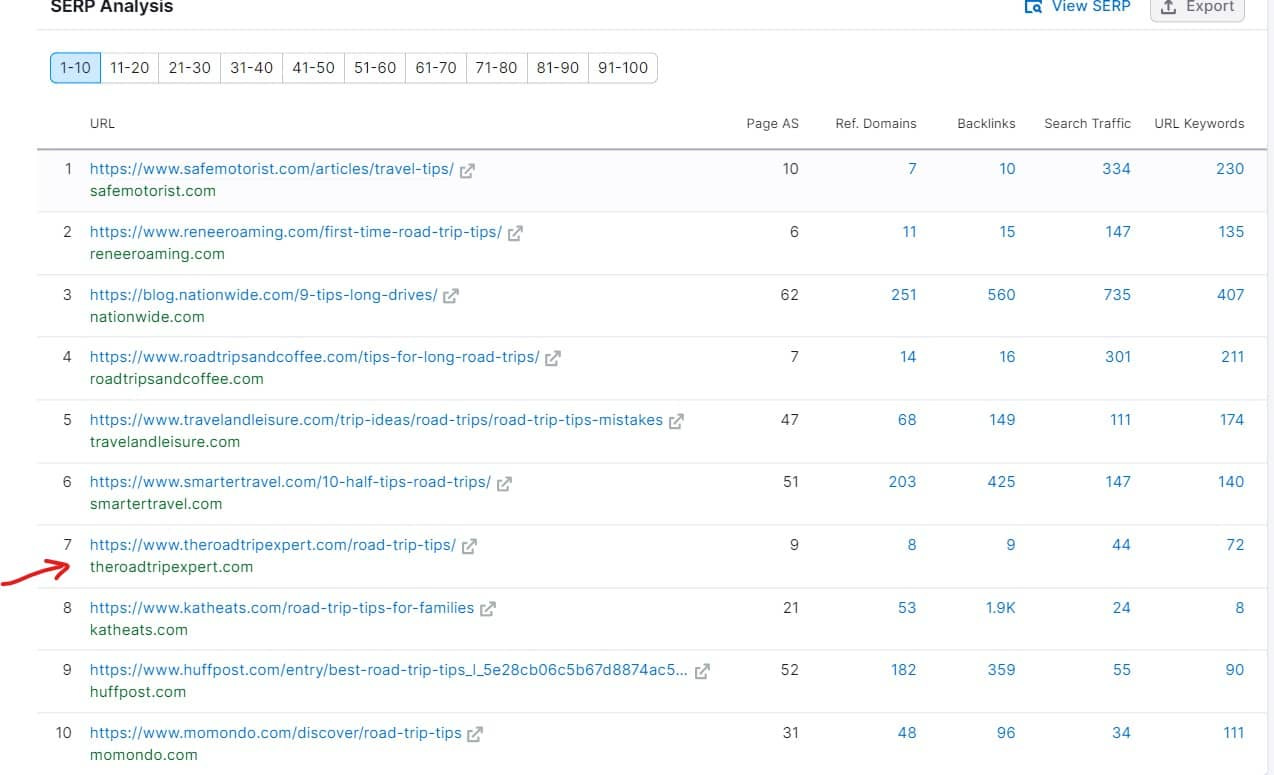Viewport: 1274px width, 775px height.
Task: Click Ref. Domains value 182 for huffpost
Action: tap(903, 670)
